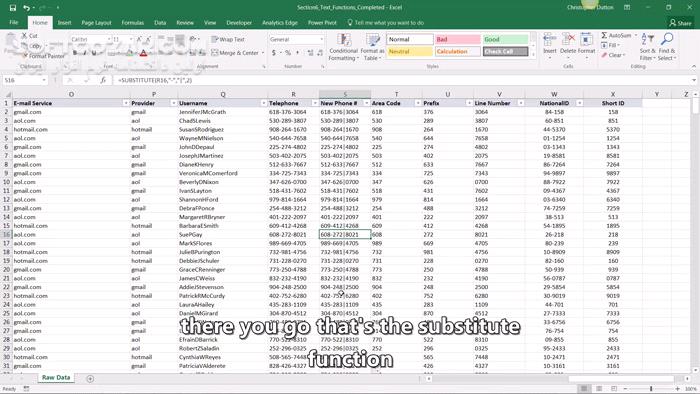Image resolution: width=700 pixels, height=394 pixels.
Task: Click the New Sheet plus icon
Action: coord(90,379)
